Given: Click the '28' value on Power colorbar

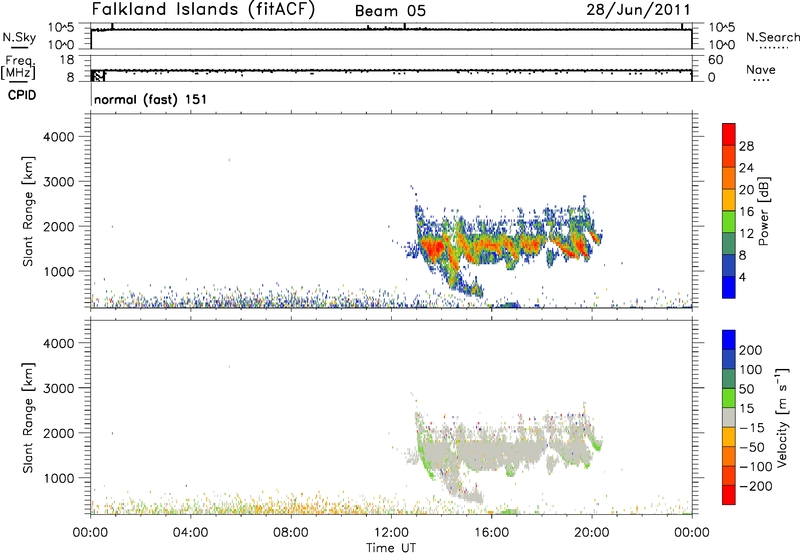Looking at the screenshot, I should (746, 146).
